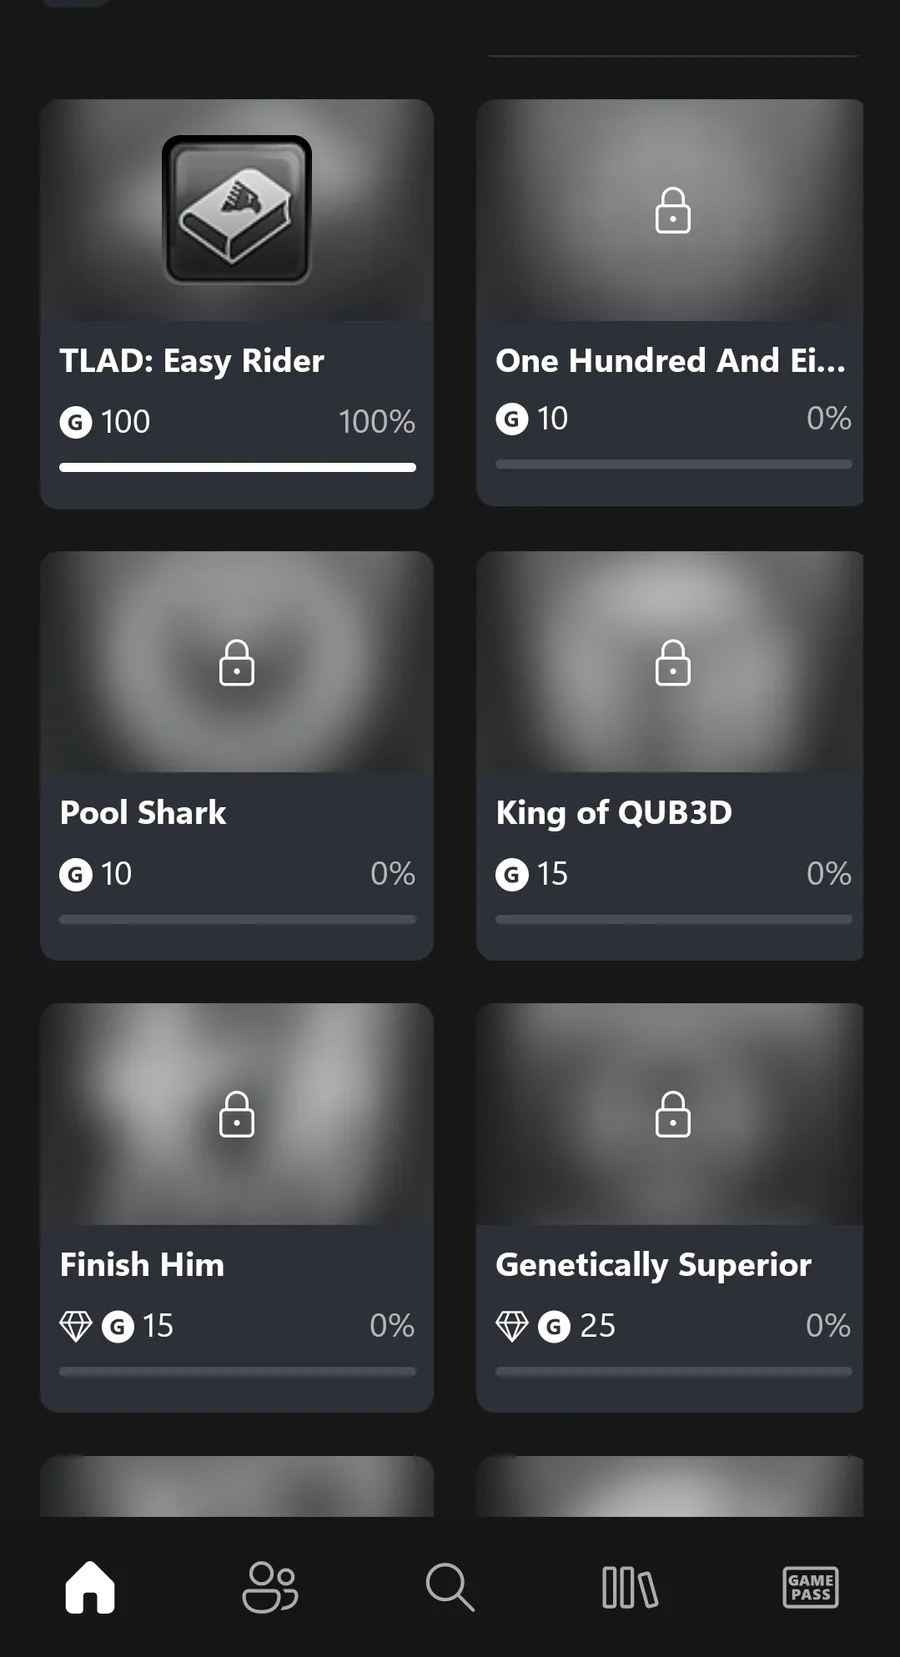Screen dimensions: 900x1657
Task: Click the TLAD: Easy Rider progress bar
Action: pos(237,467)
